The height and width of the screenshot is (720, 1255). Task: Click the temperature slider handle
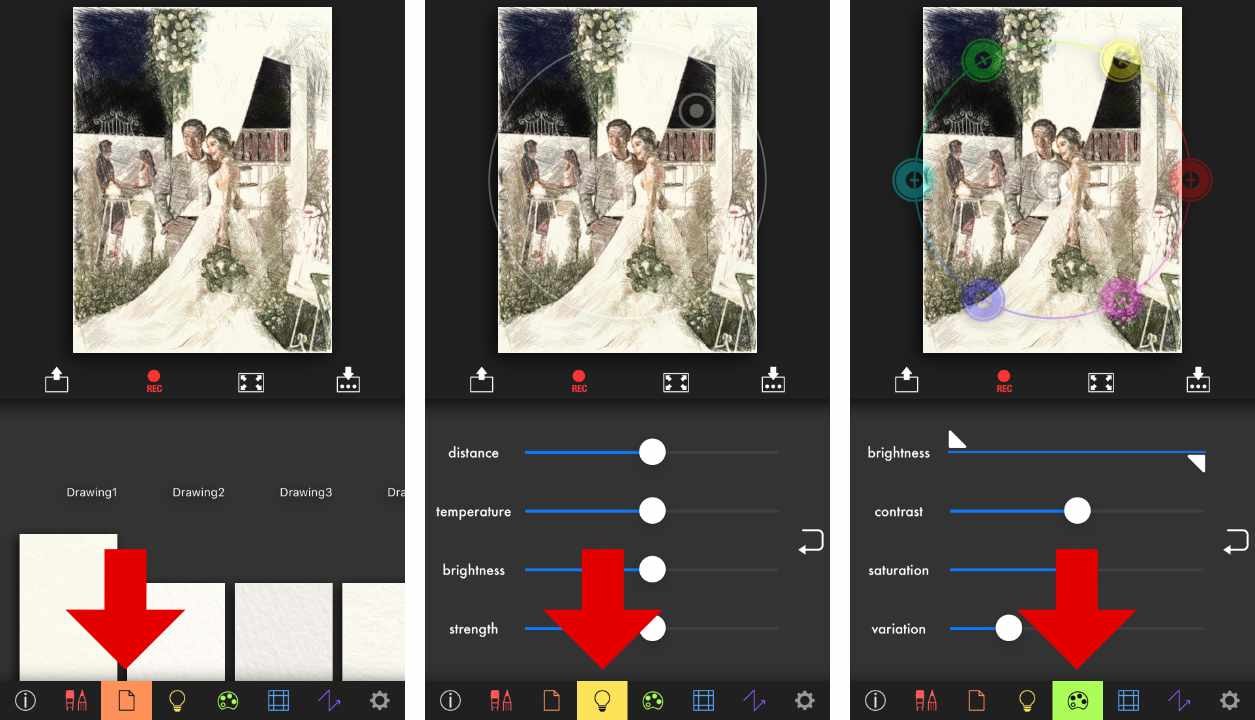coord(652,510)
